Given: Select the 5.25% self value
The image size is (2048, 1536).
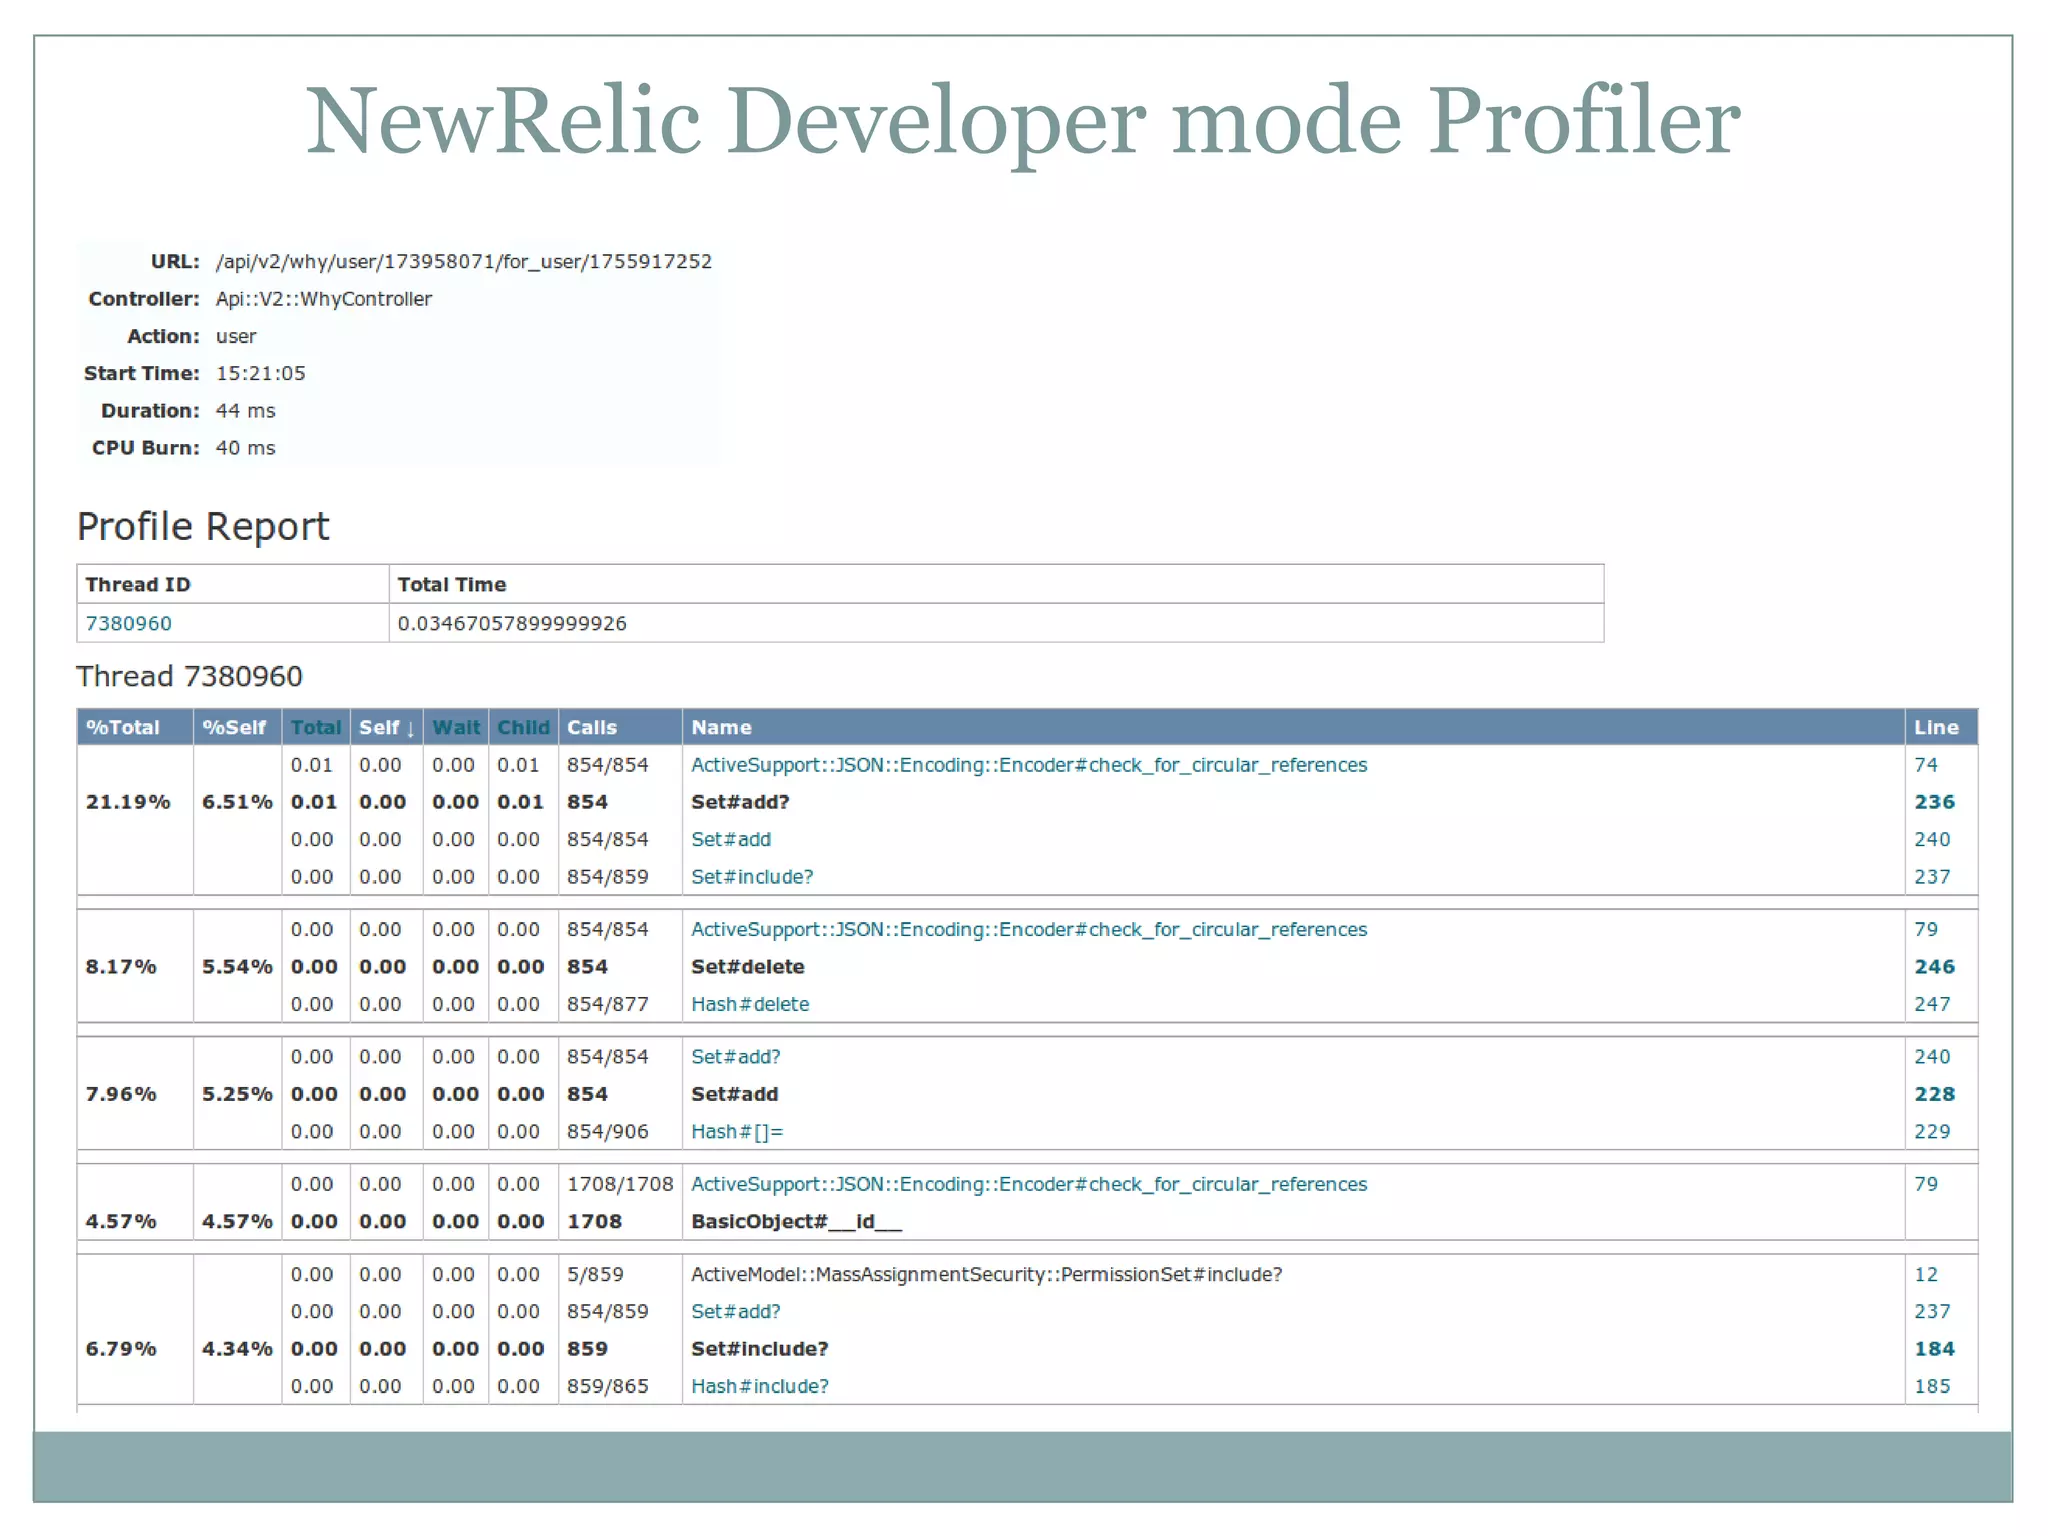Looking at the screenshot, I should tap(237, 1094).
